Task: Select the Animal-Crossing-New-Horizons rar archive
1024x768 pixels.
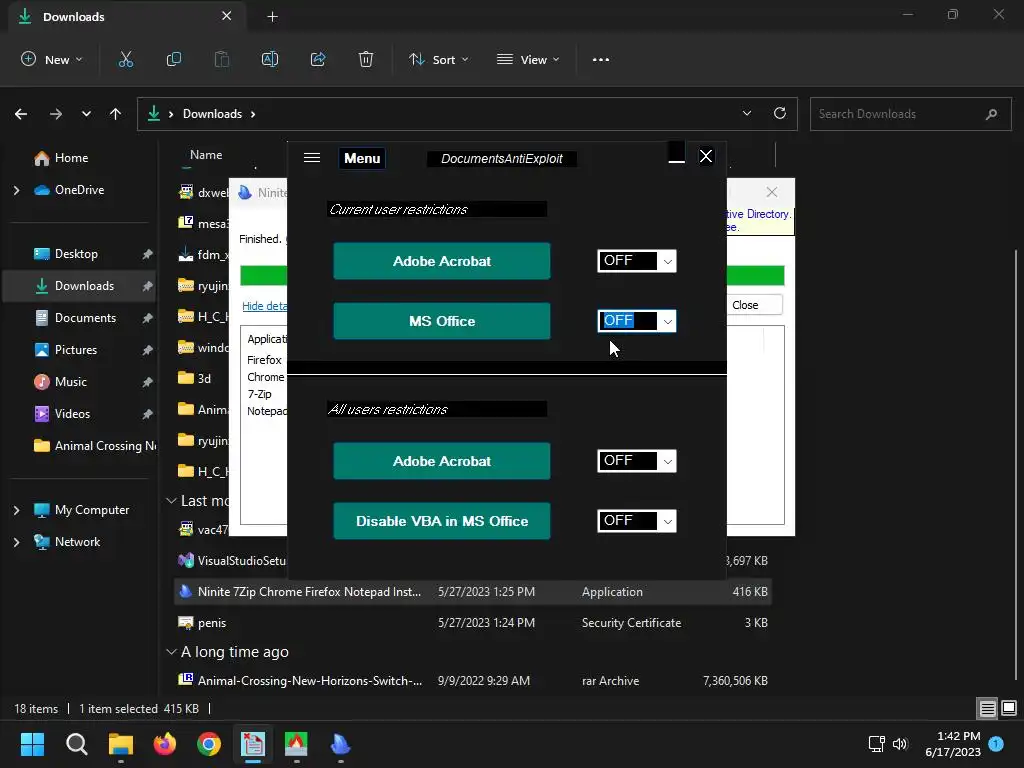Action: pyautogui.click(x=473, y=680)
